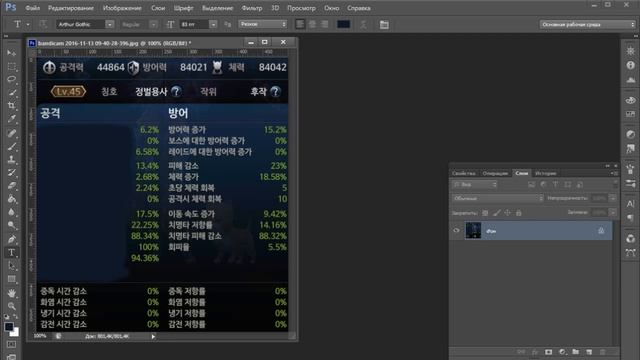Open the Файл menu
Viewport: 640px width, 360px height.
pos(32,8)
